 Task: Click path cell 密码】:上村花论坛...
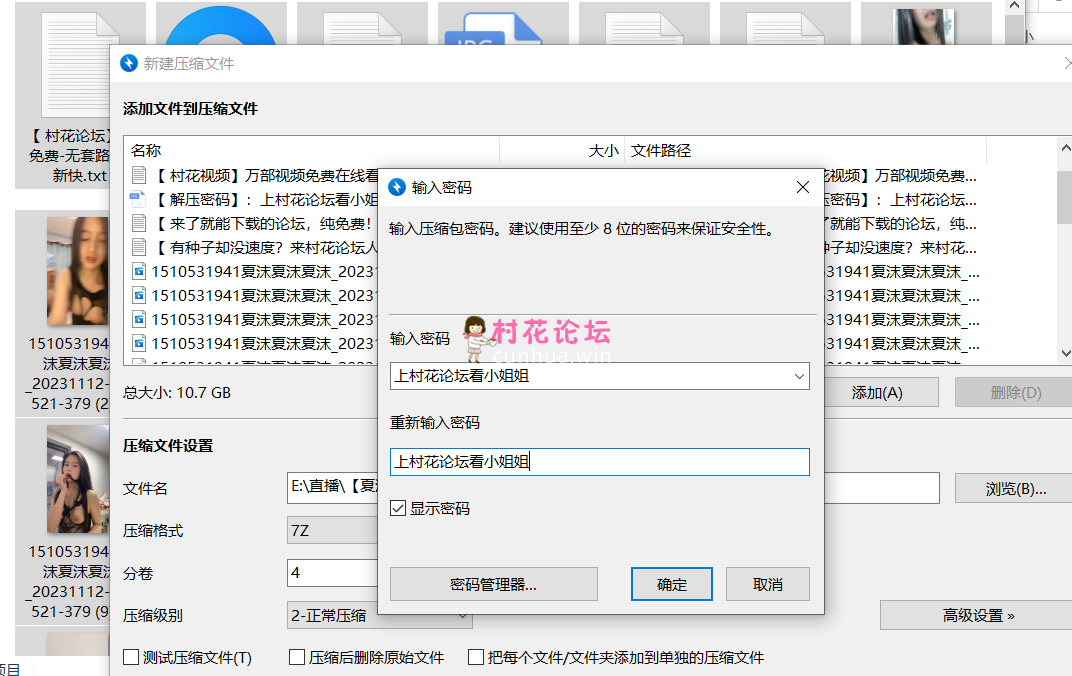[x=901, y=200]
